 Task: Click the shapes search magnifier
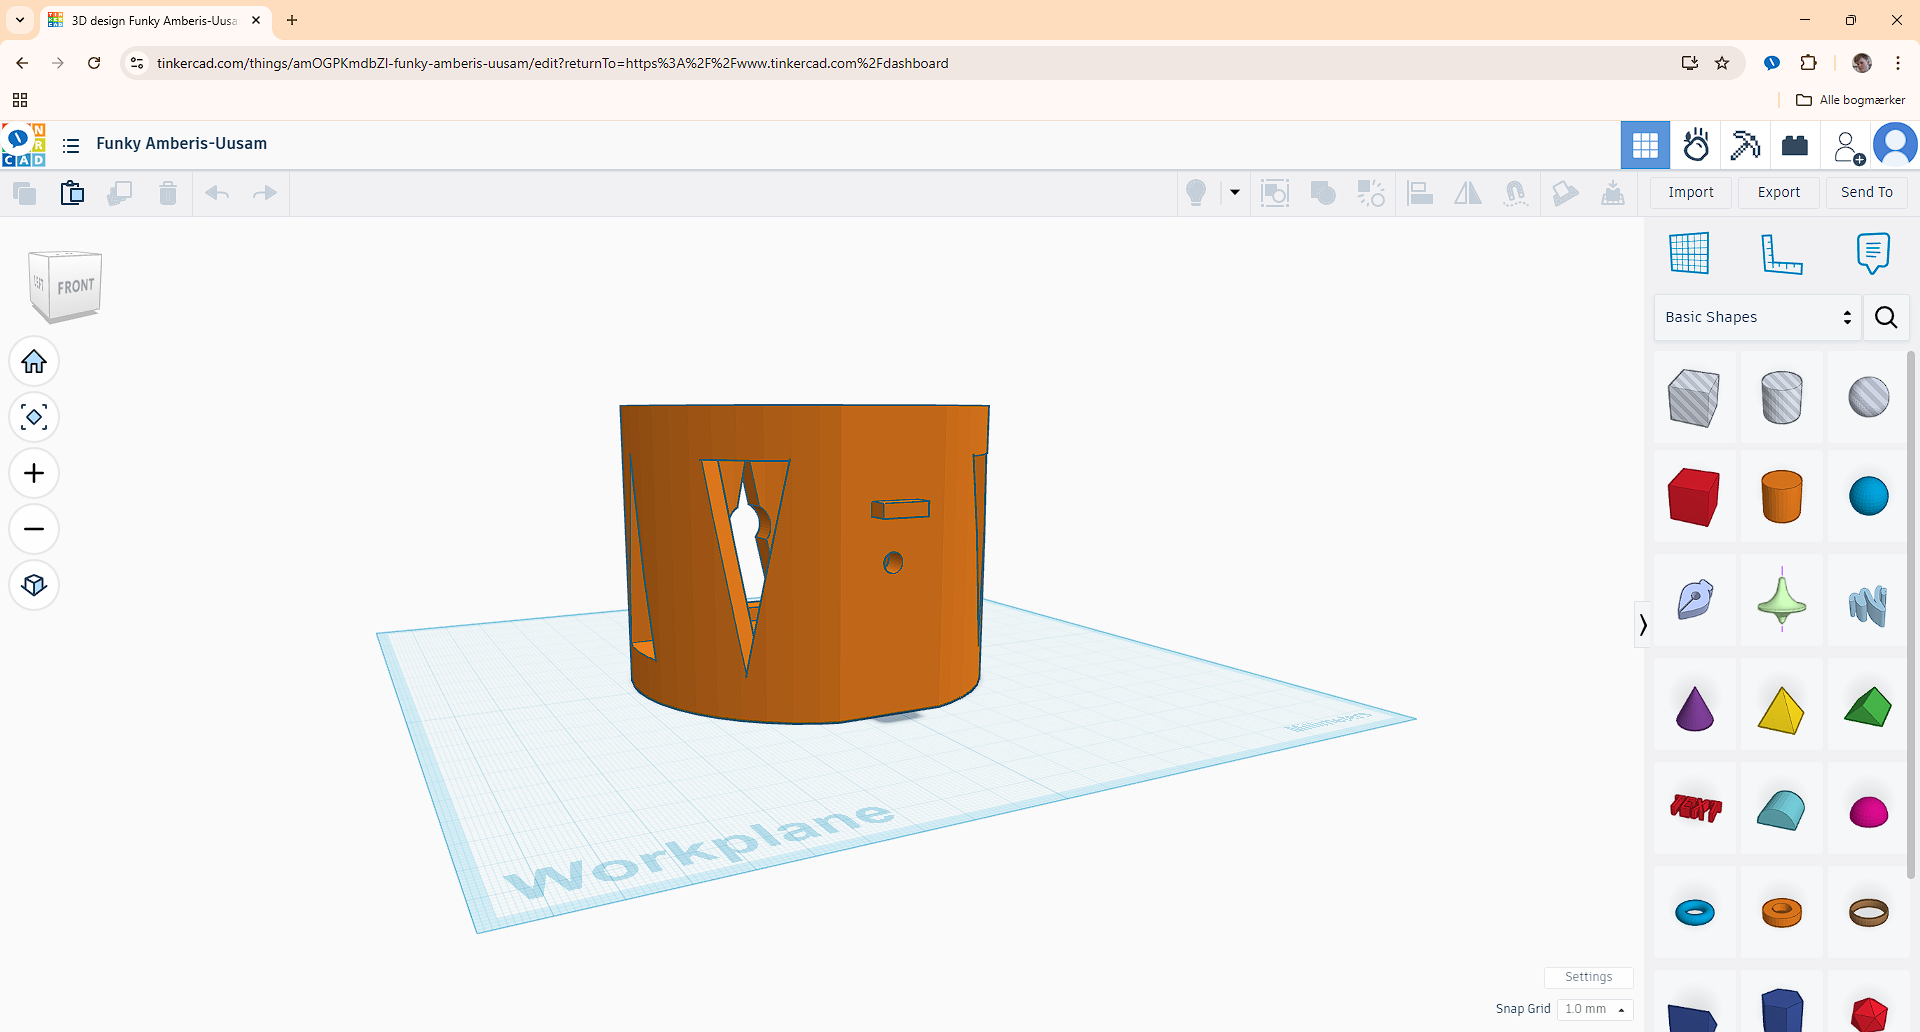tap(1886, 317)
